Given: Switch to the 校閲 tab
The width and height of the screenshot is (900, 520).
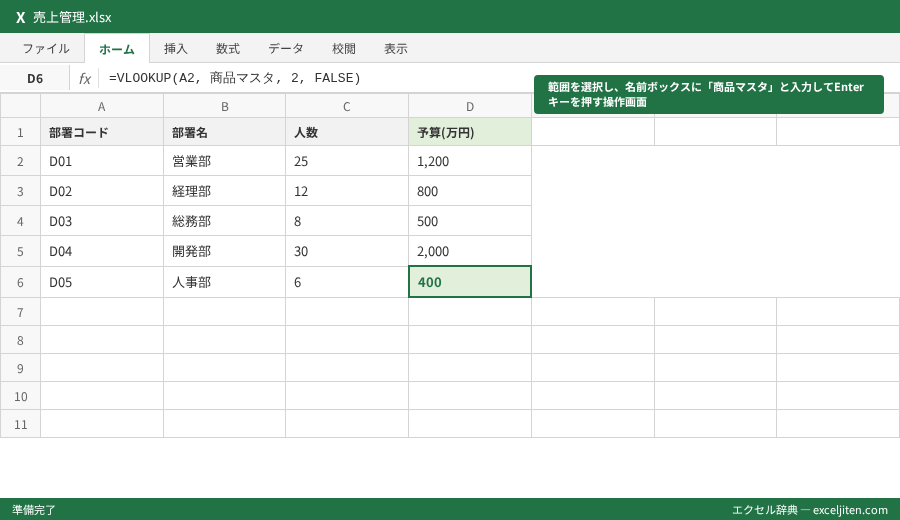Looking at the screenshot, I should pos(344,49).
